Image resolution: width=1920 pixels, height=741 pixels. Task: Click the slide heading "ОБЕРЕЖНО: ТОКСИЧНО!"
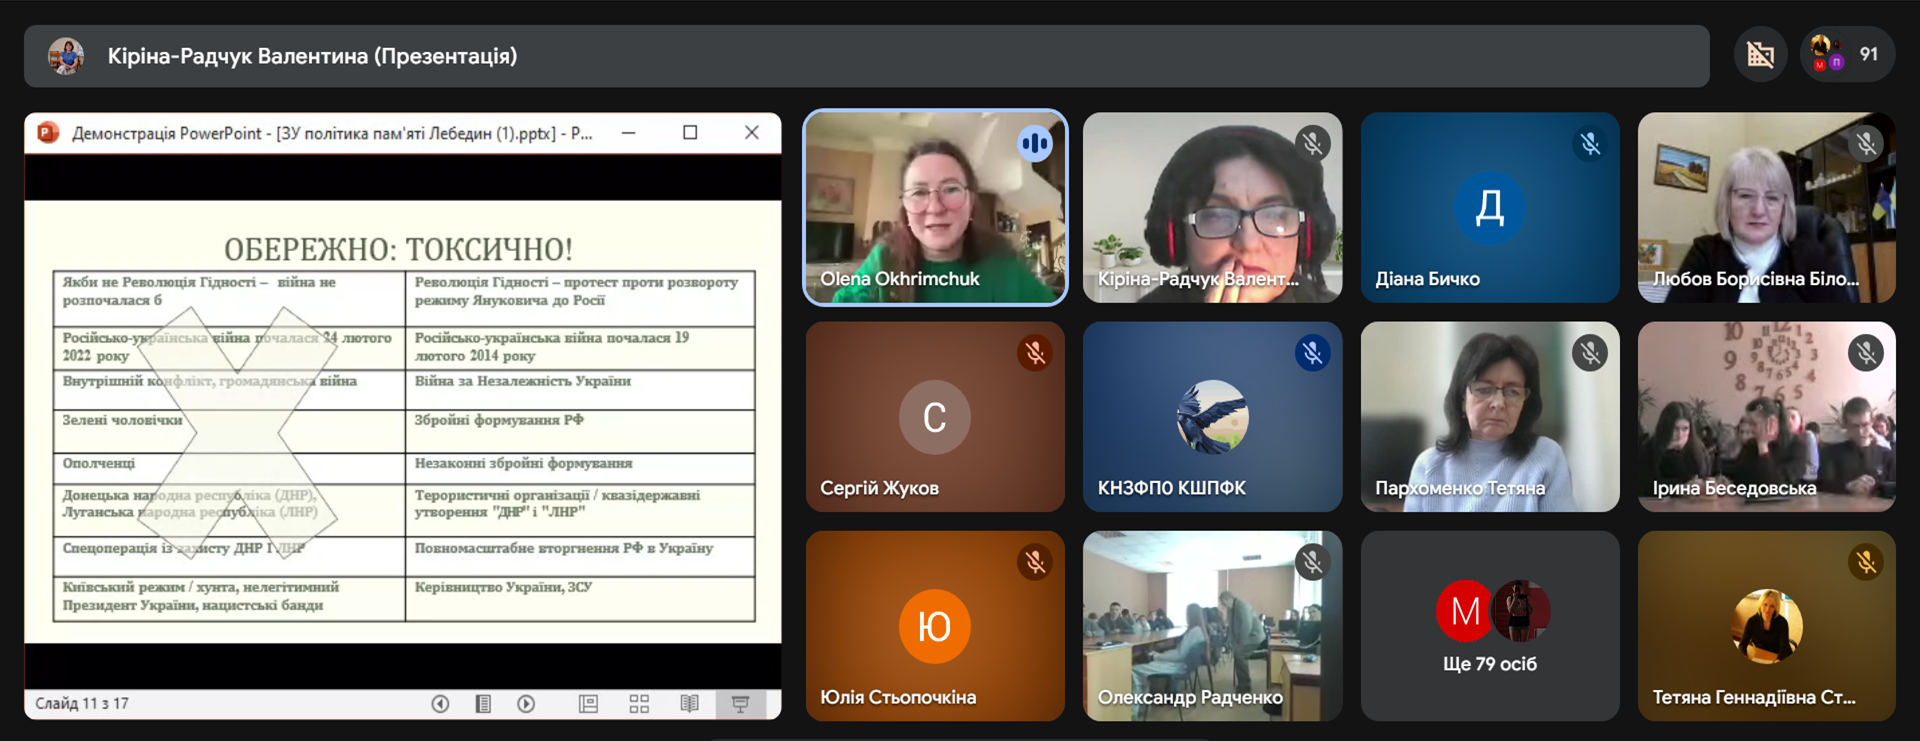click(x=398, y=249)
